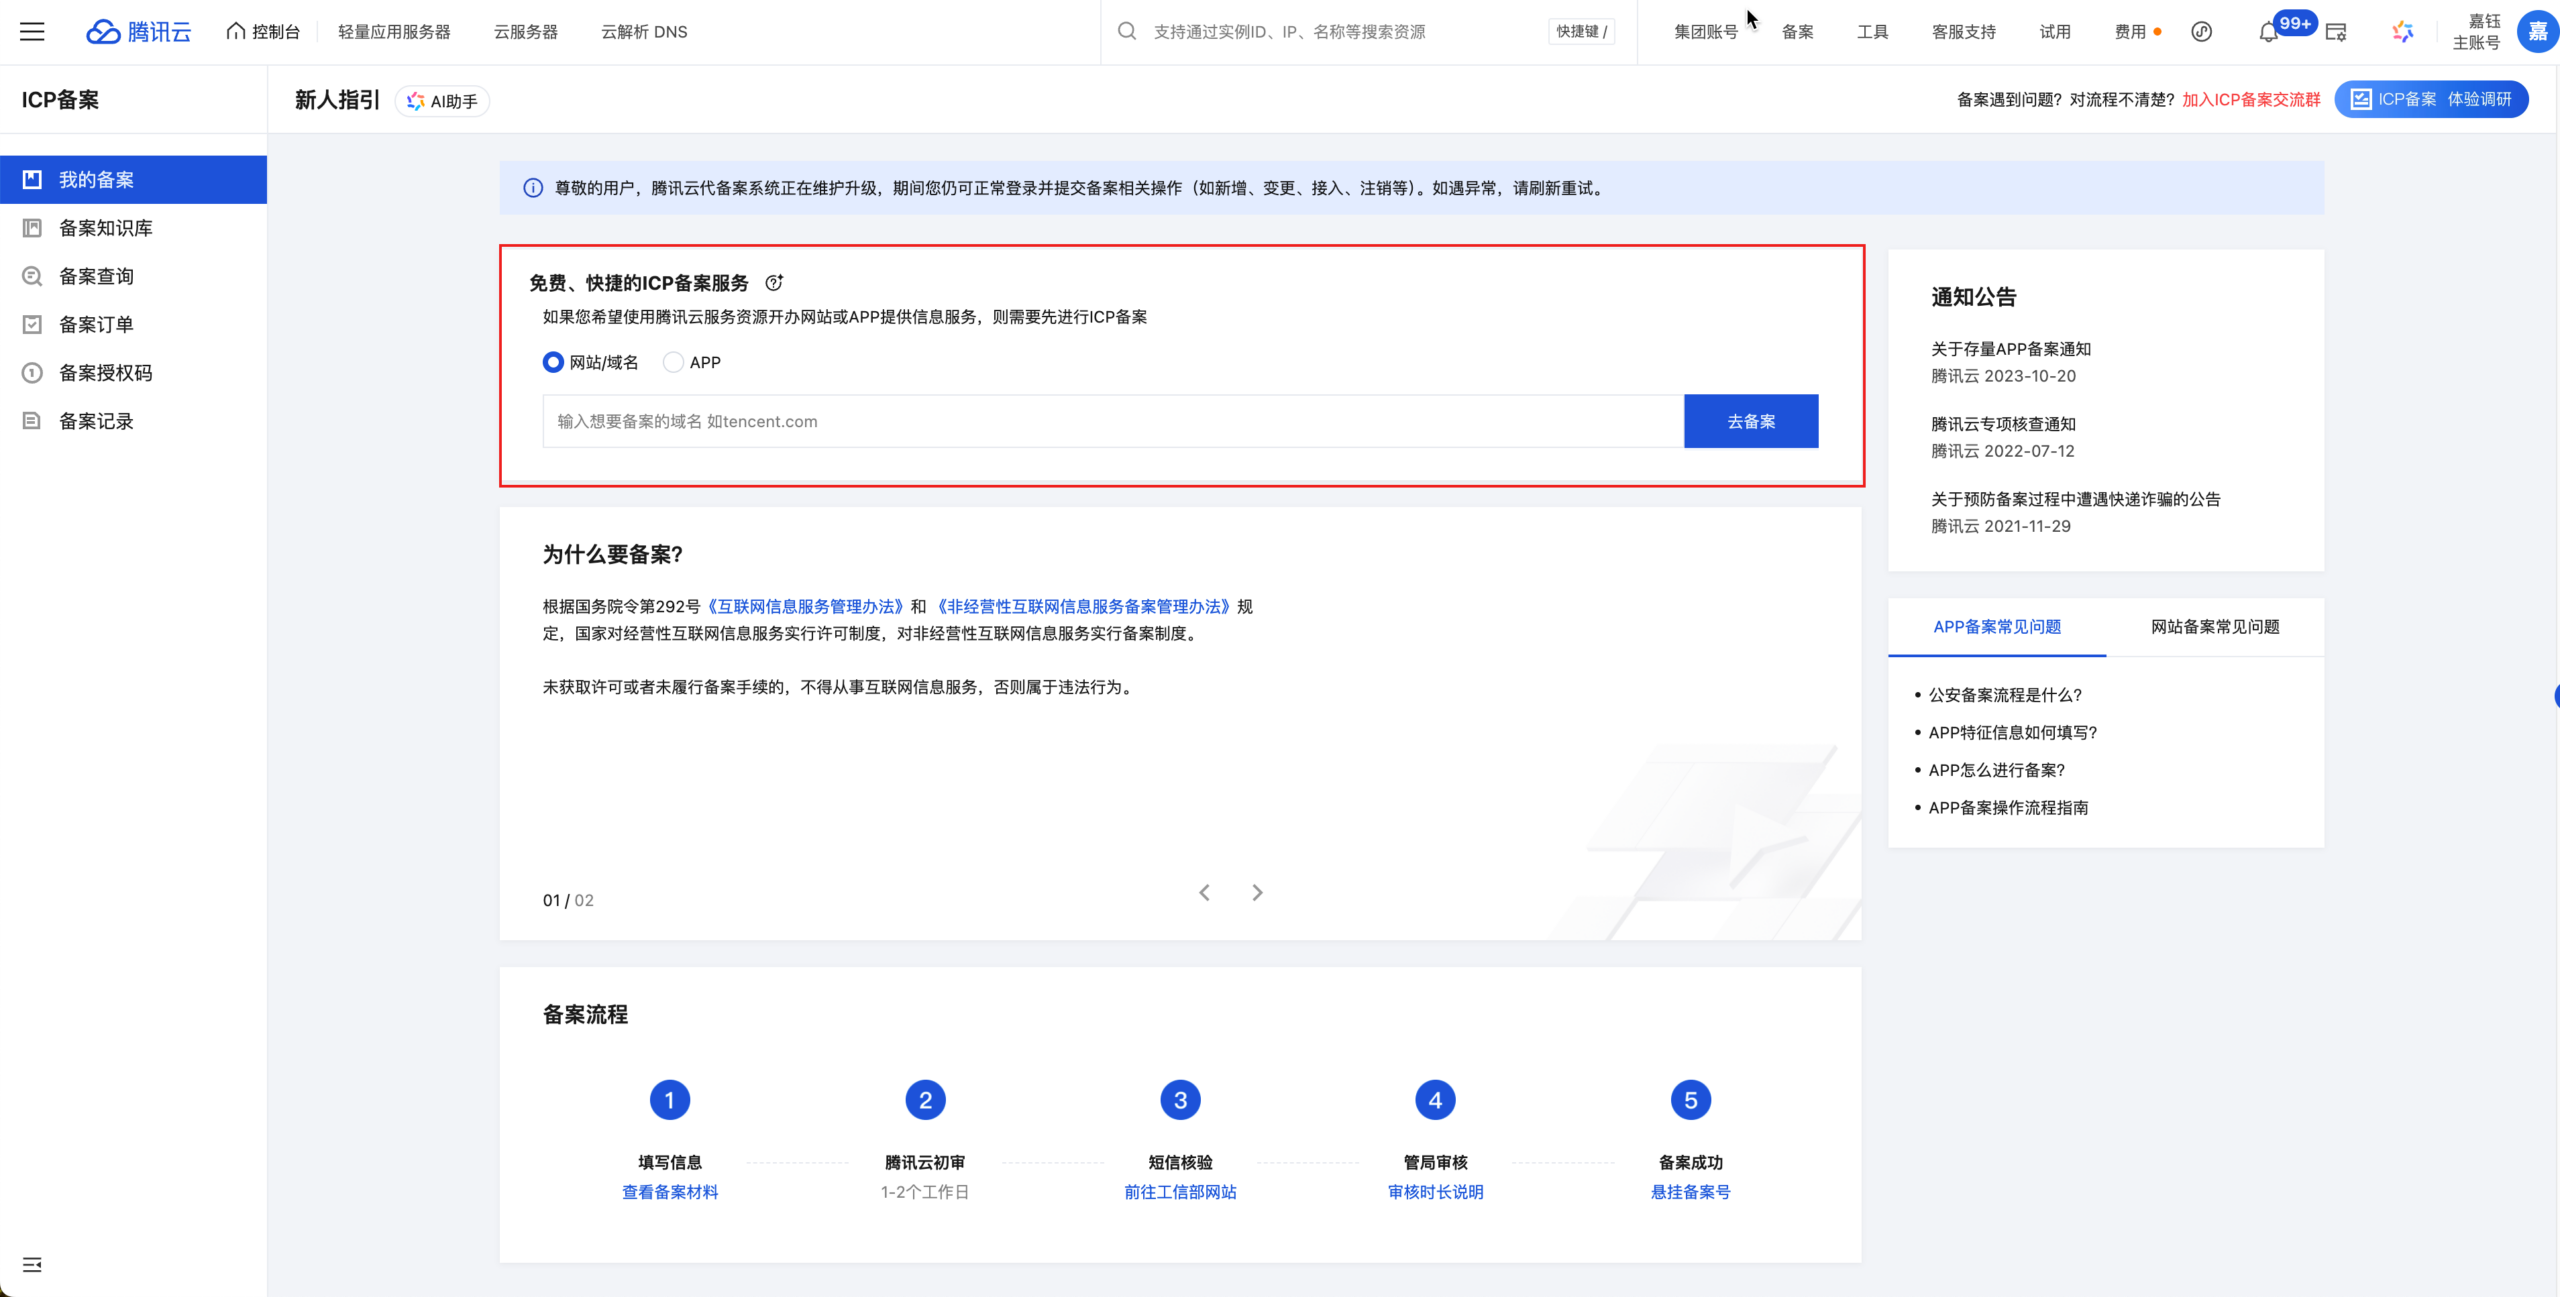Image resolution: width=2560 pixels, height=1297 pixels.
Task: Open 备案授权码 in sidebar
Action: pos(106,373)
